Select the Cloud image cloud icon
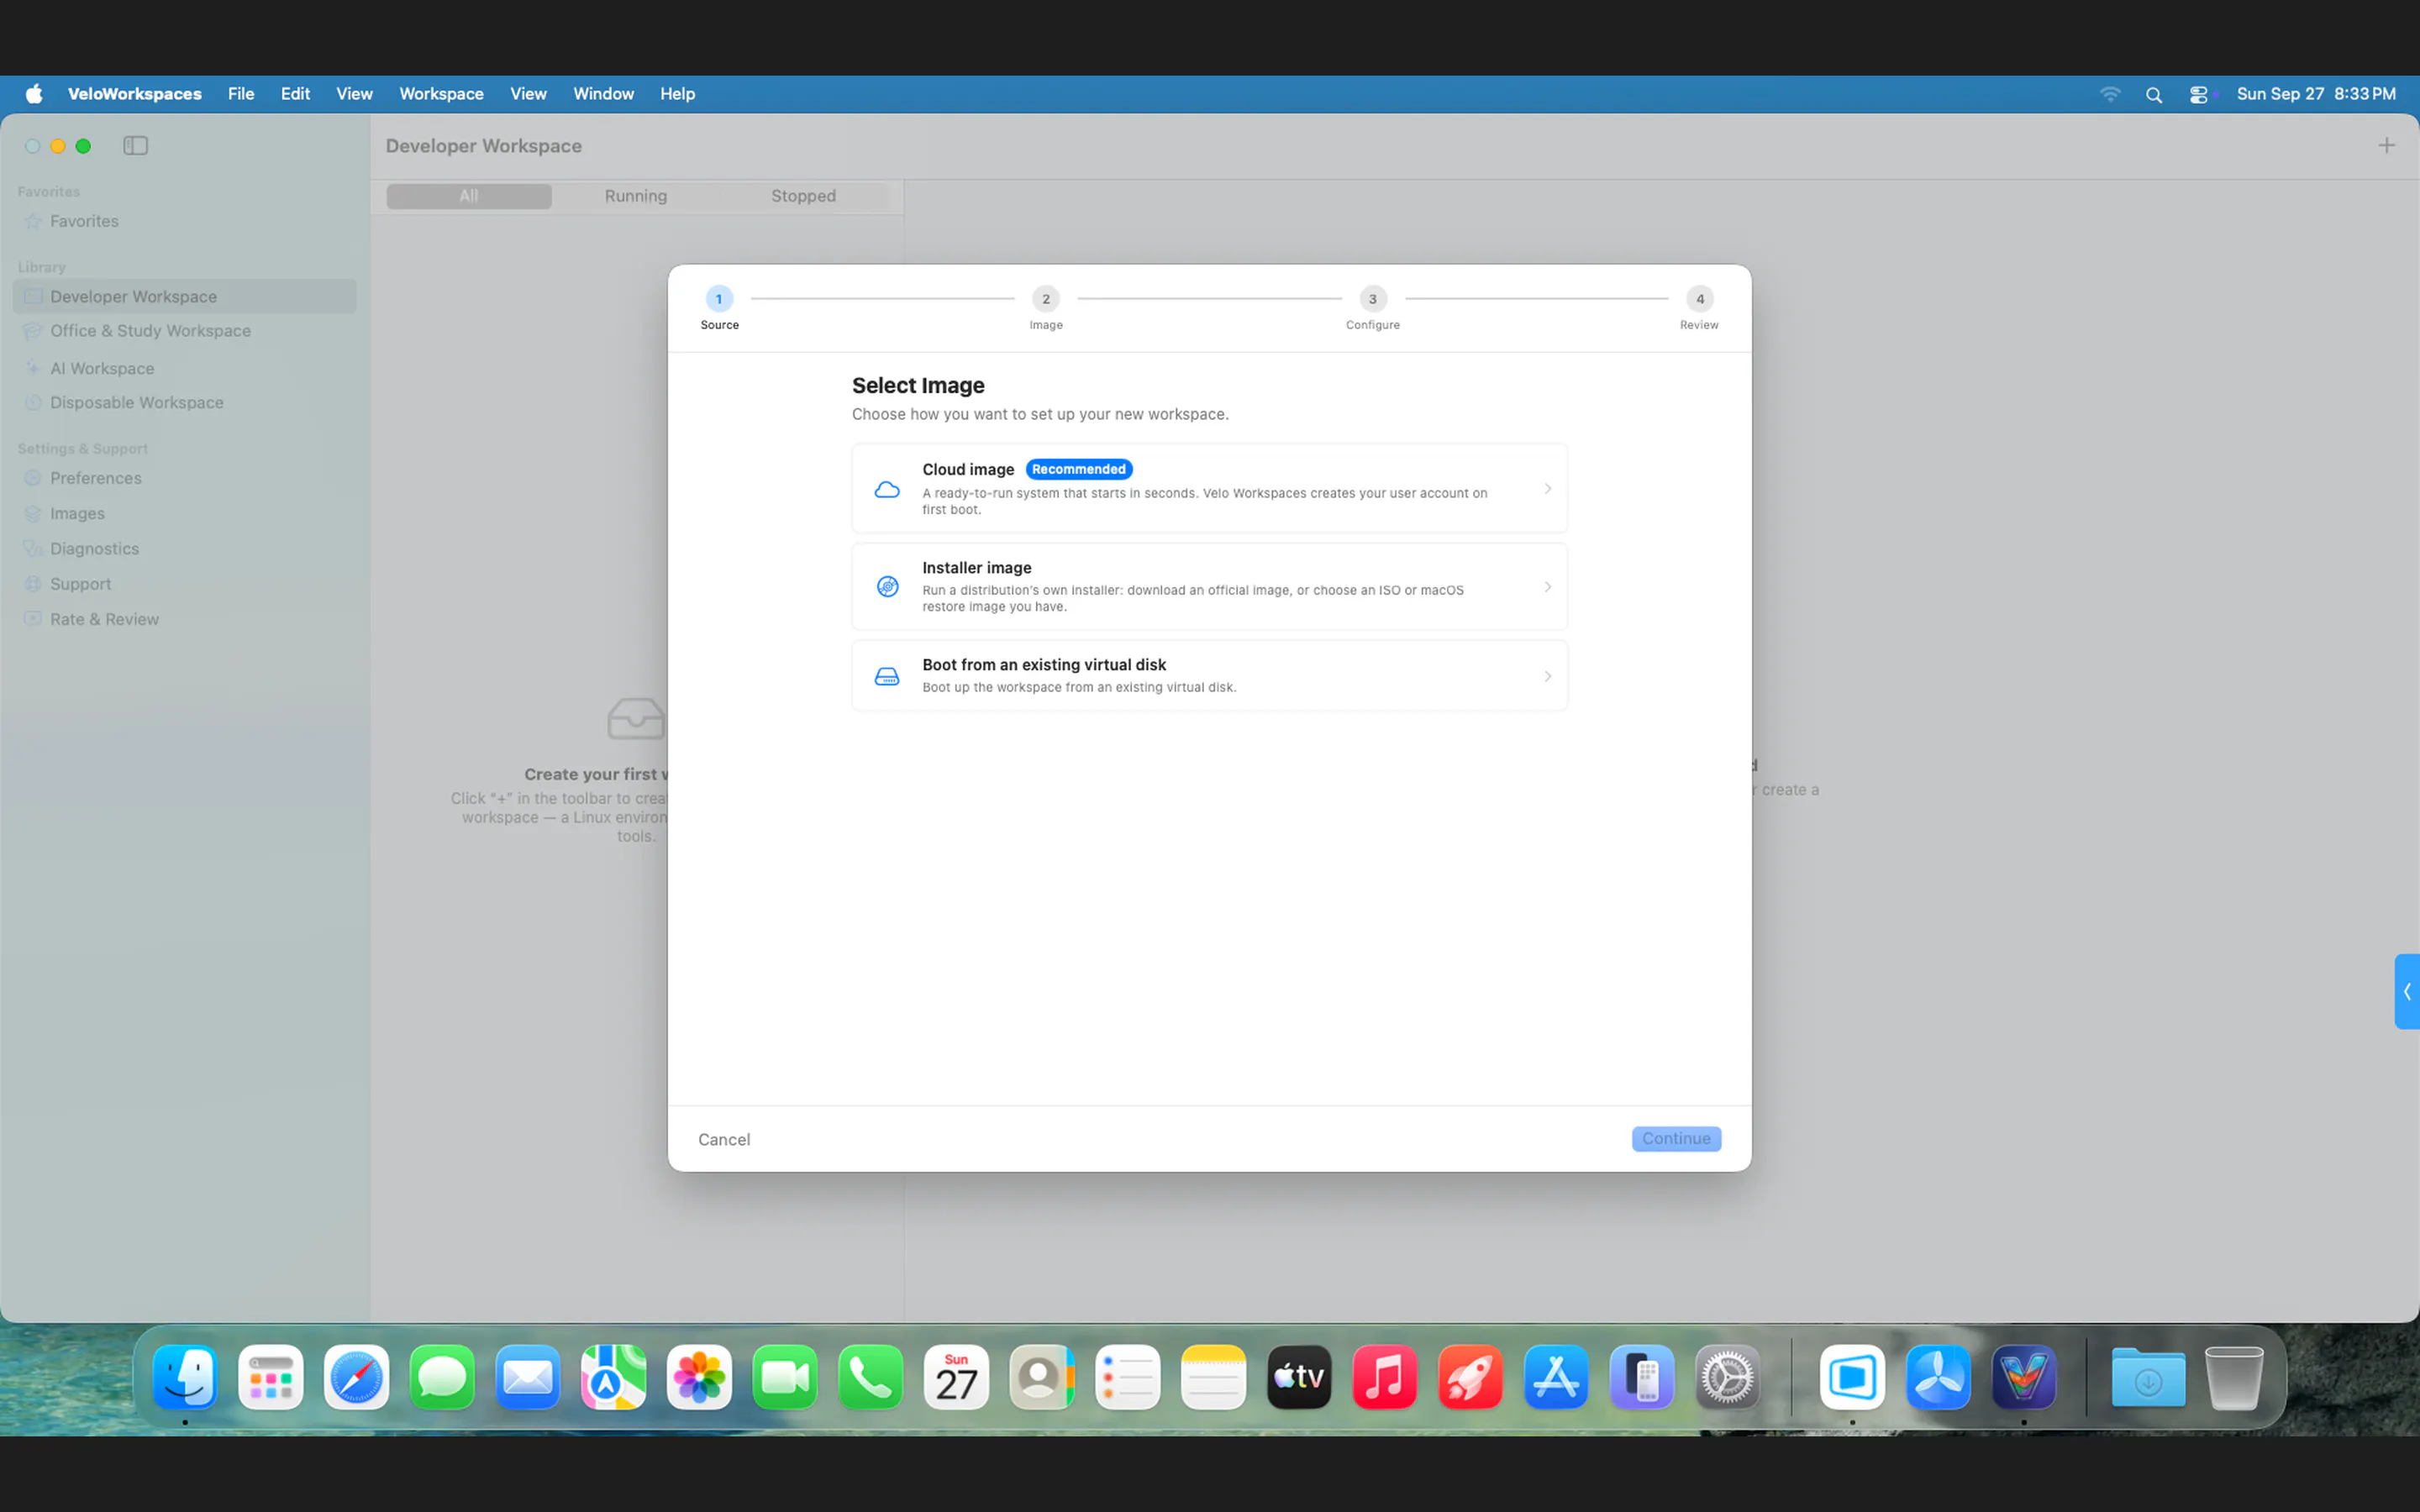Image resolution: width=2420 pixels, height=1512 pixels. click(887, 489)
